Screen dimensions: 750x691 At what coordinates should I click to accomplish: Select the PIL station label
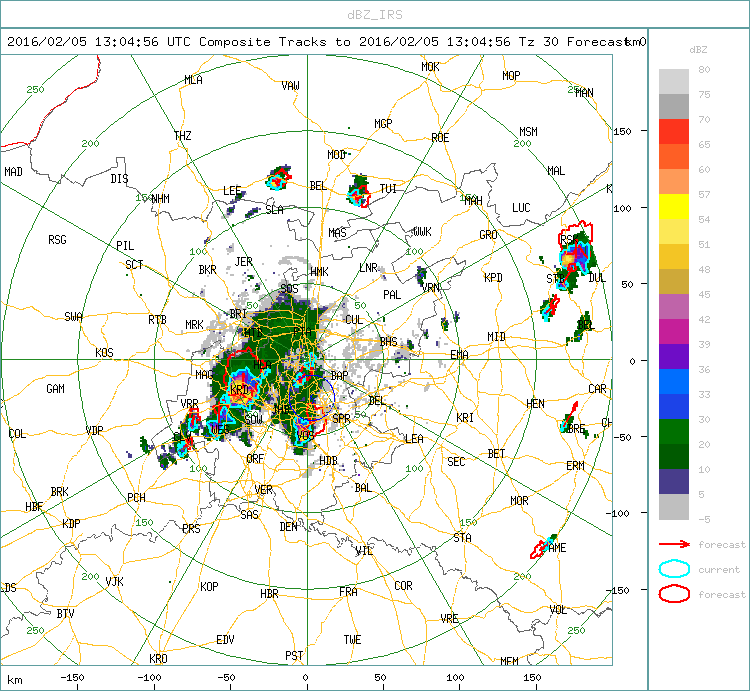[125, 246]
